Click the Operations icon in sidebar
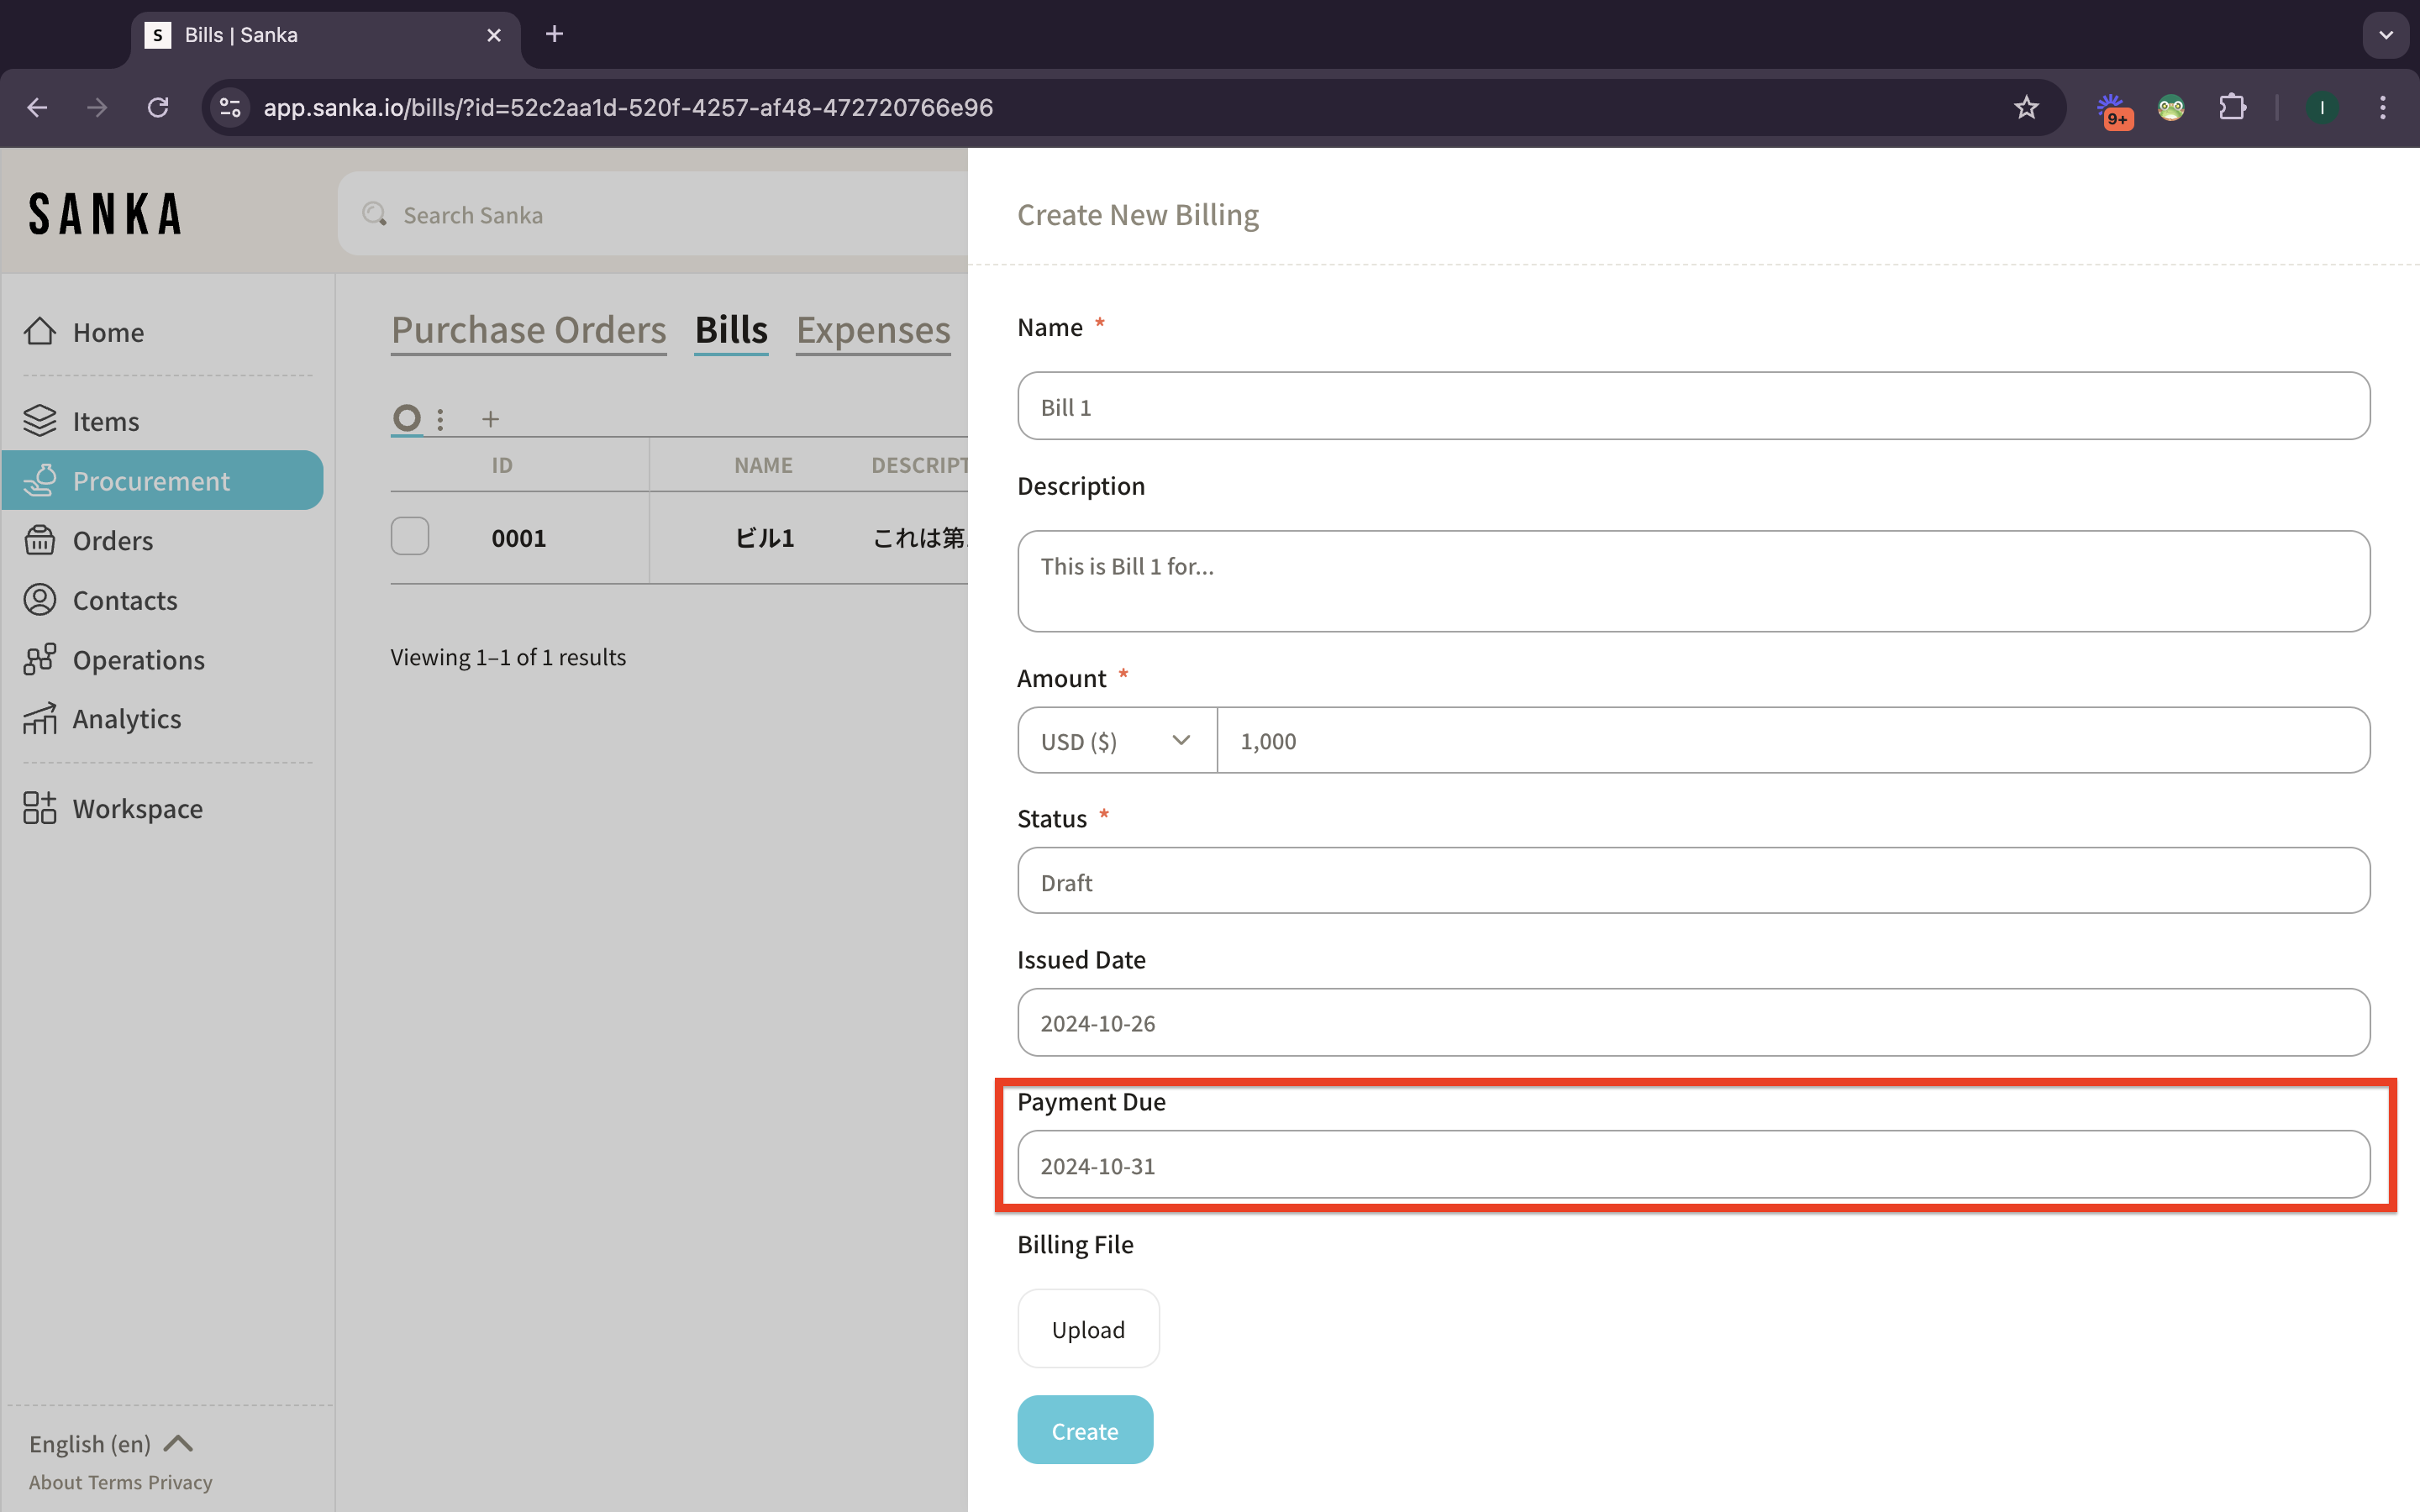 coord(40,659)
